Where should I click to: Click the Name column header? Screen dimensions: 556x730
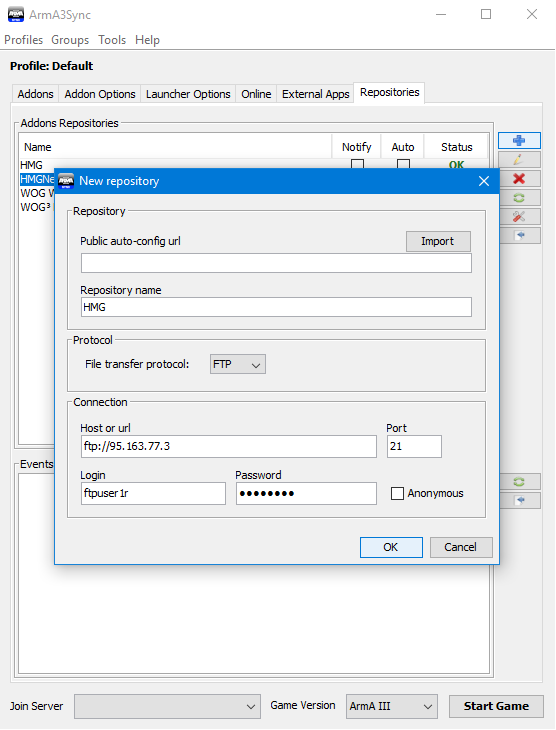click(x=176, y=147)
